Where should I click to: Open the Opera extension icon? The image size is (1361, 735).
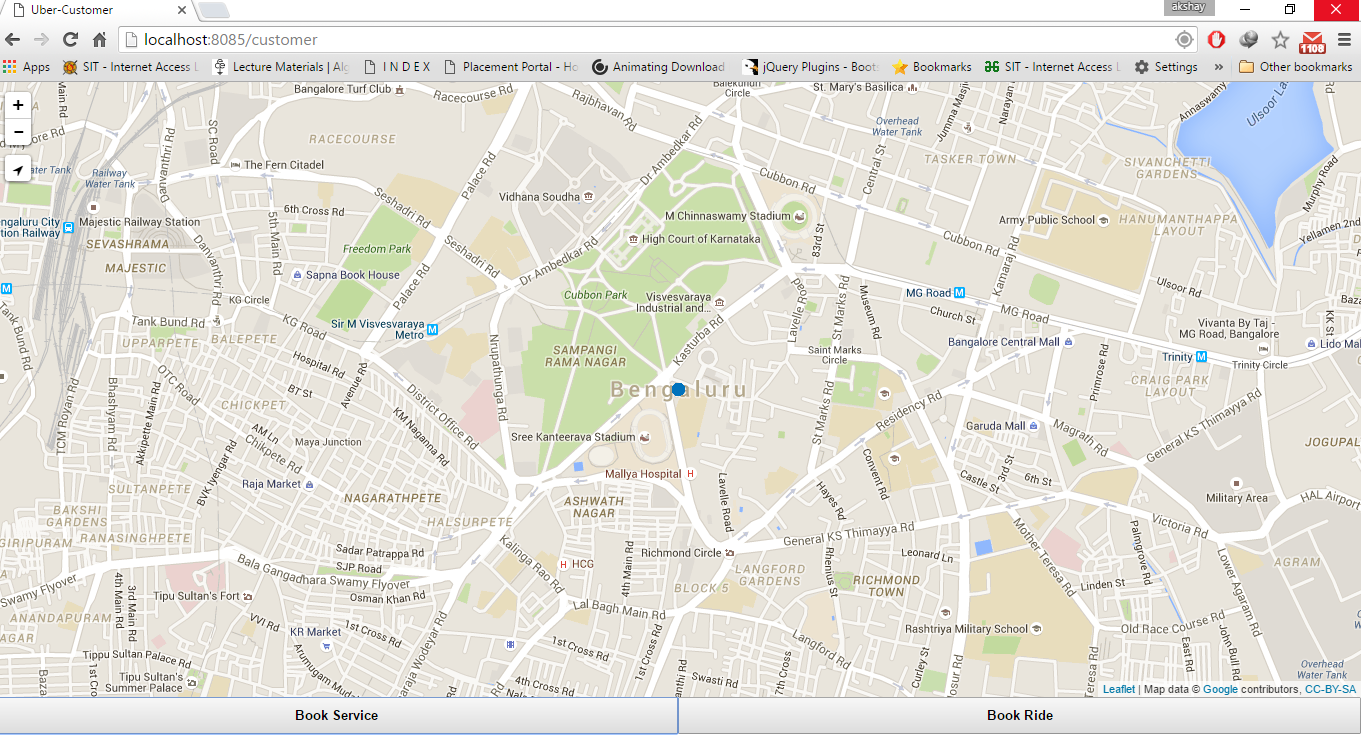(1216, 40)
